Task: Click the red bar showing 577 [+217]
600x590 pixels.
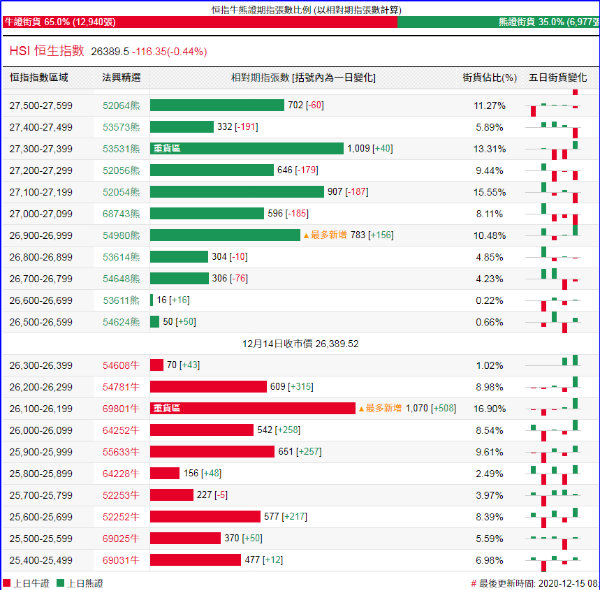Action: [x=205, y=517]
